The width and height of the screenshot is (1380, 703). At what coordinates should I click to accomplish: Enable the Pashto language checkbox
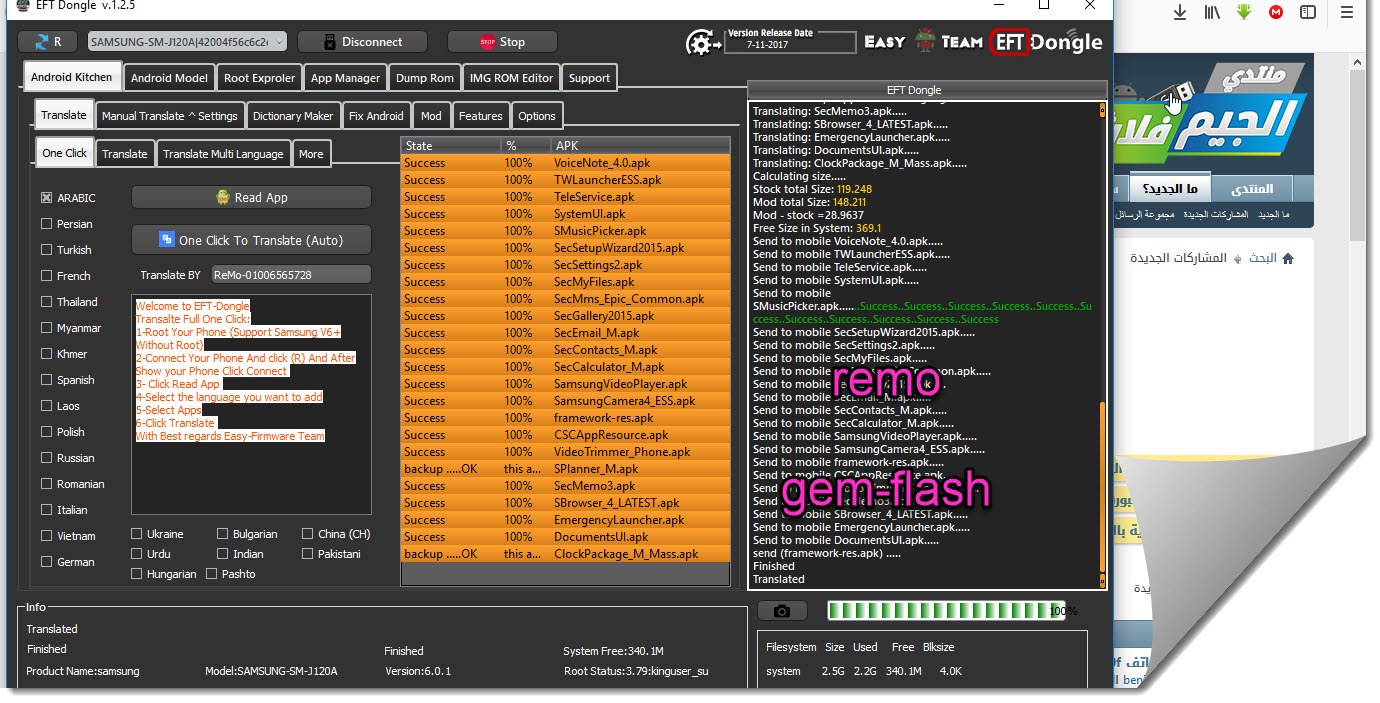pyautogui.click(x=212, y=574)
